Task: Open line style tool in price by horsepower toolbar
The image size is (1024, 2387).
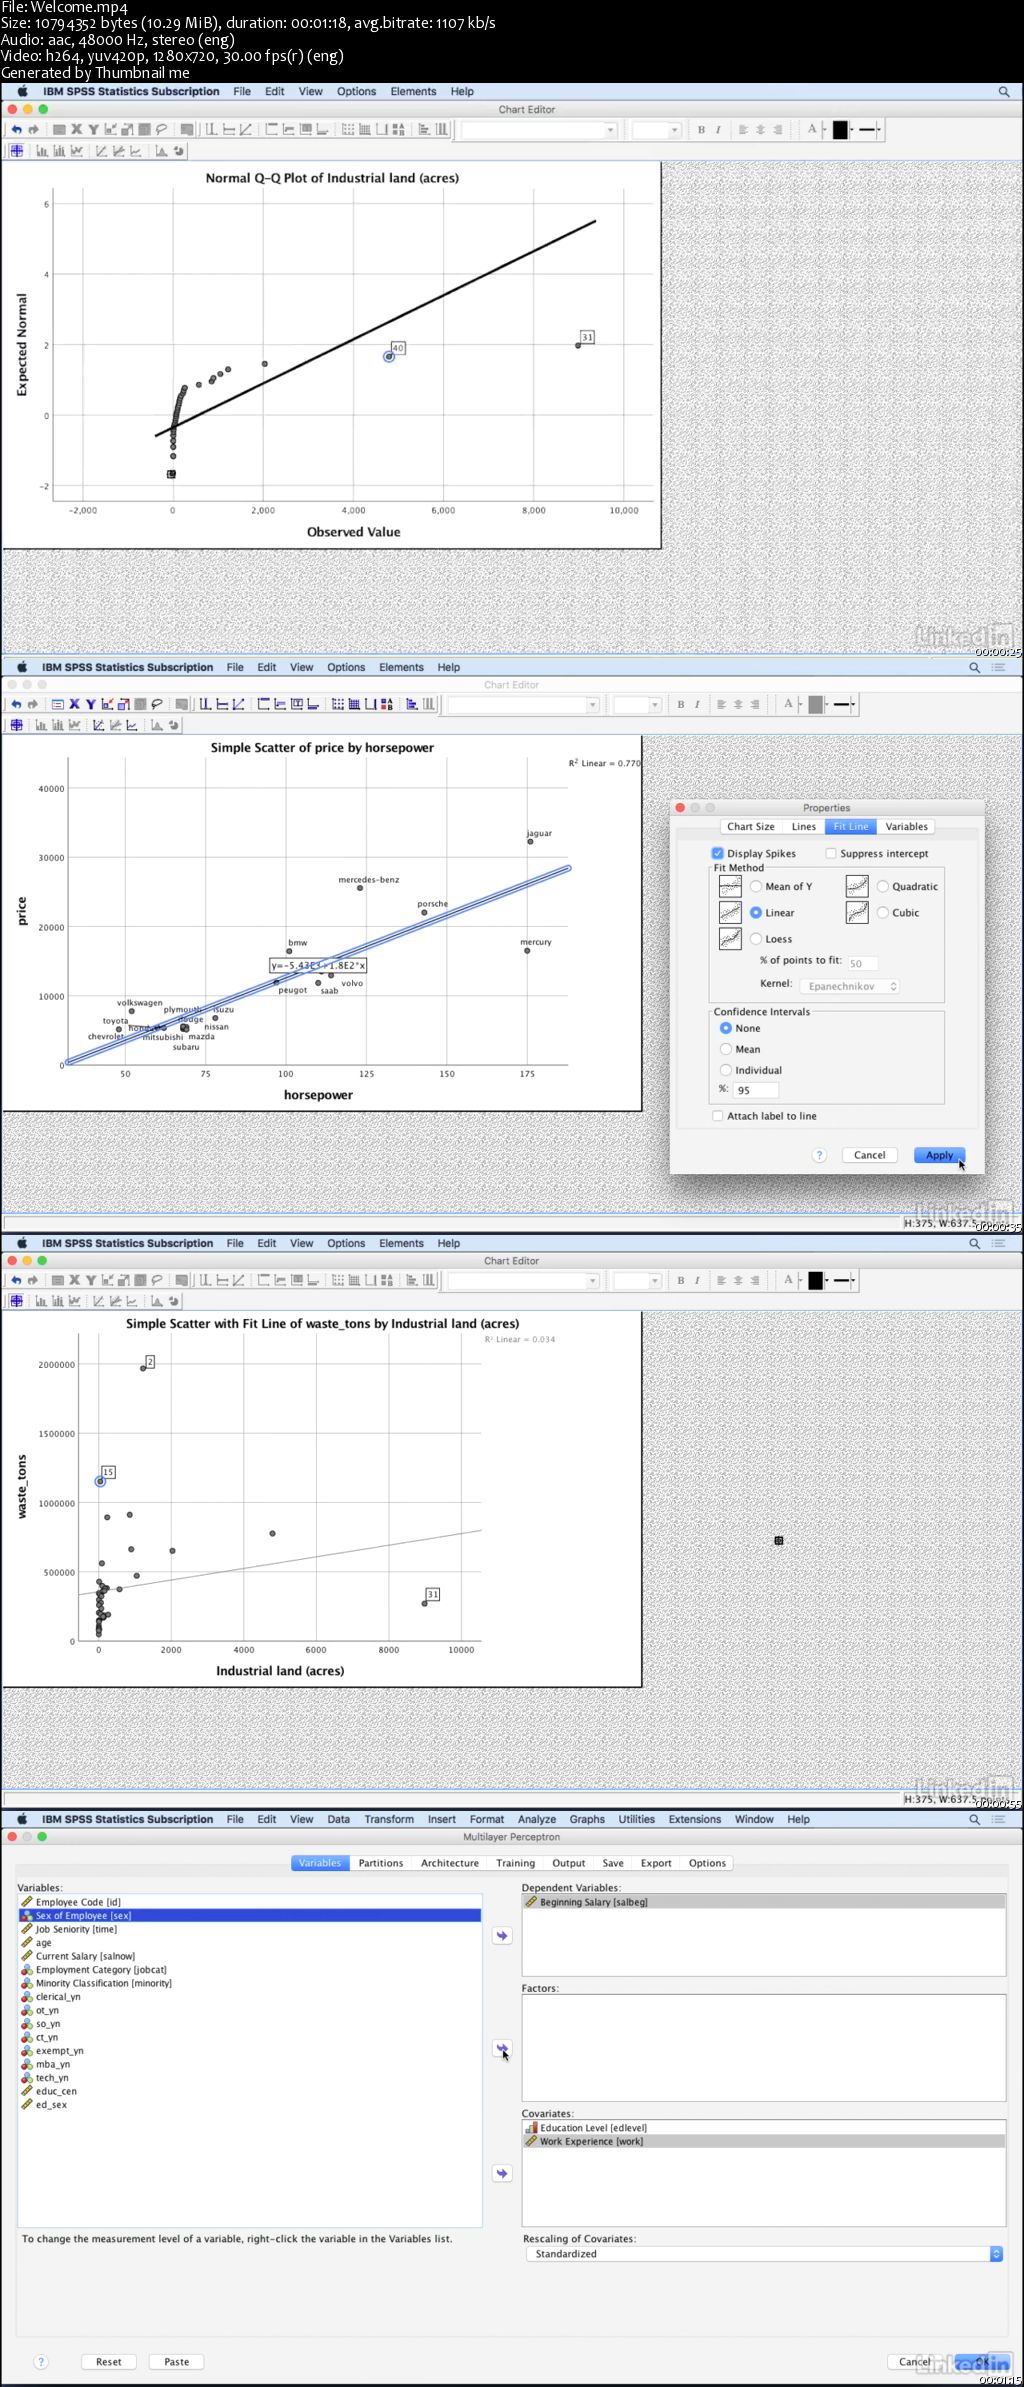Action: (x=845, y=705)
